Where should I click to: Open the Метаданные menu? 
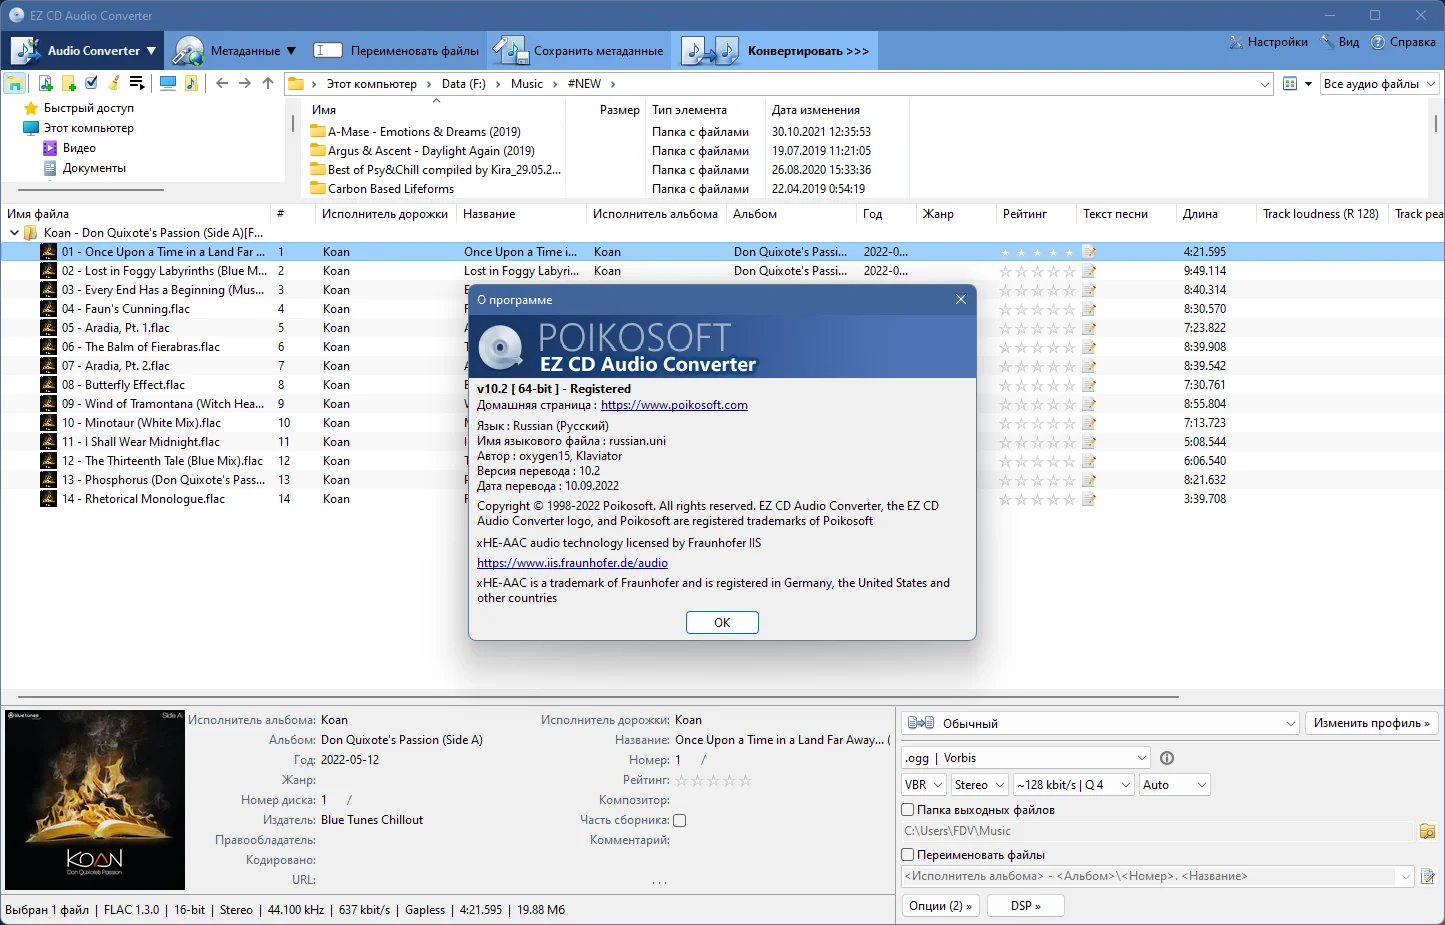pos(235,50)
